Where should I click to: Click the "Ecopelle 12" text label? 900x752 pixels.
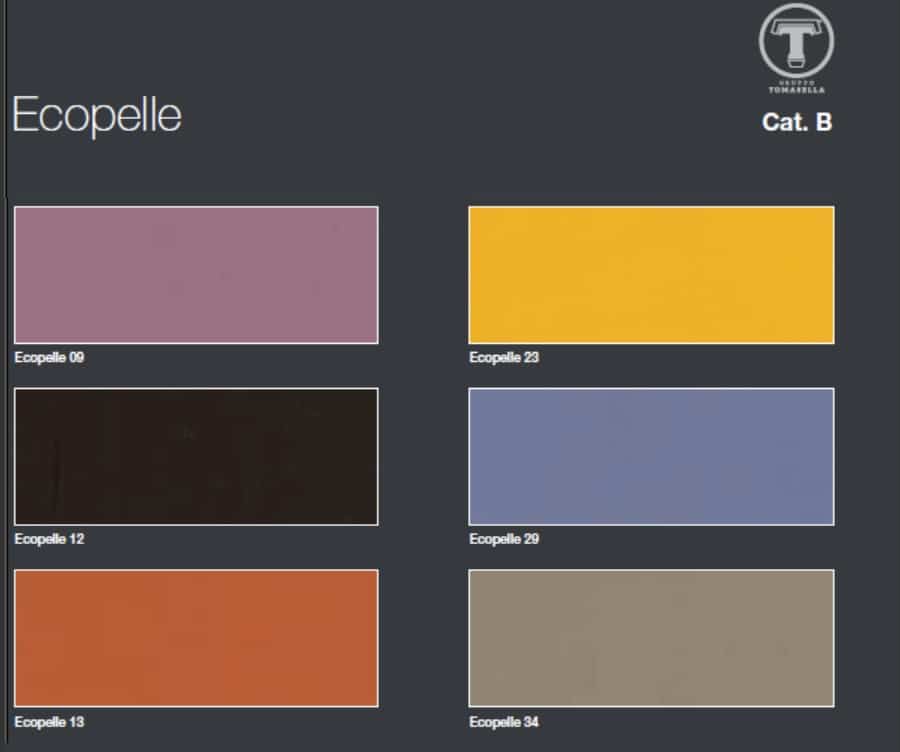click(49, 539)
